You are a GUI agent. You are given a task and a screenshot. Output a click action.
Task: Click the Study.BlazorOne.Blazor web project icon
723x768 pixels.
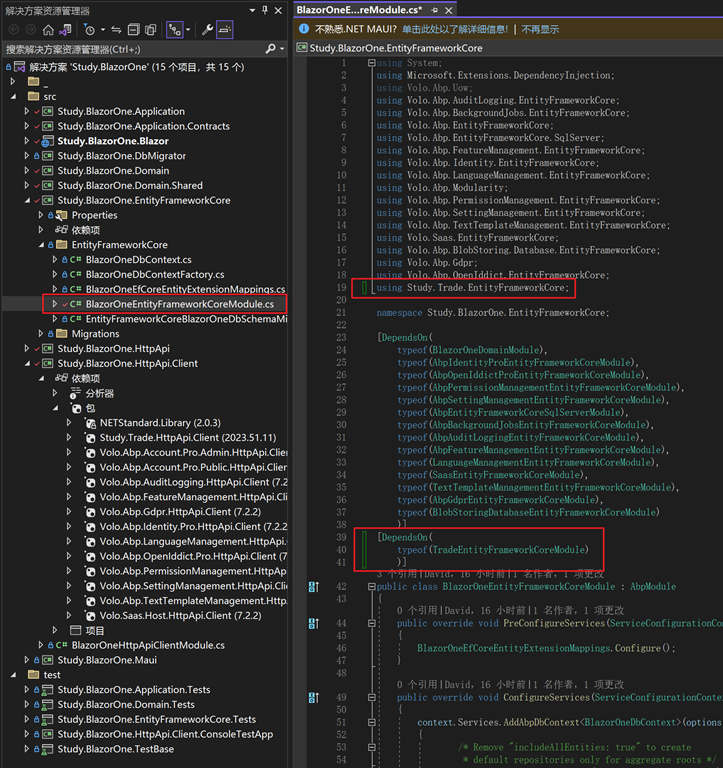coord(48,142)
